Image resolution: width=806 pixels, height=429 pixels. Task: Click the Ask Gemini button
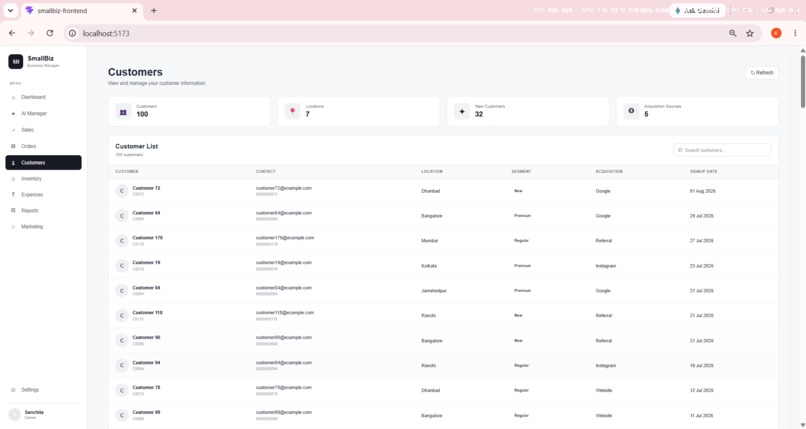(x=697, y=10)
